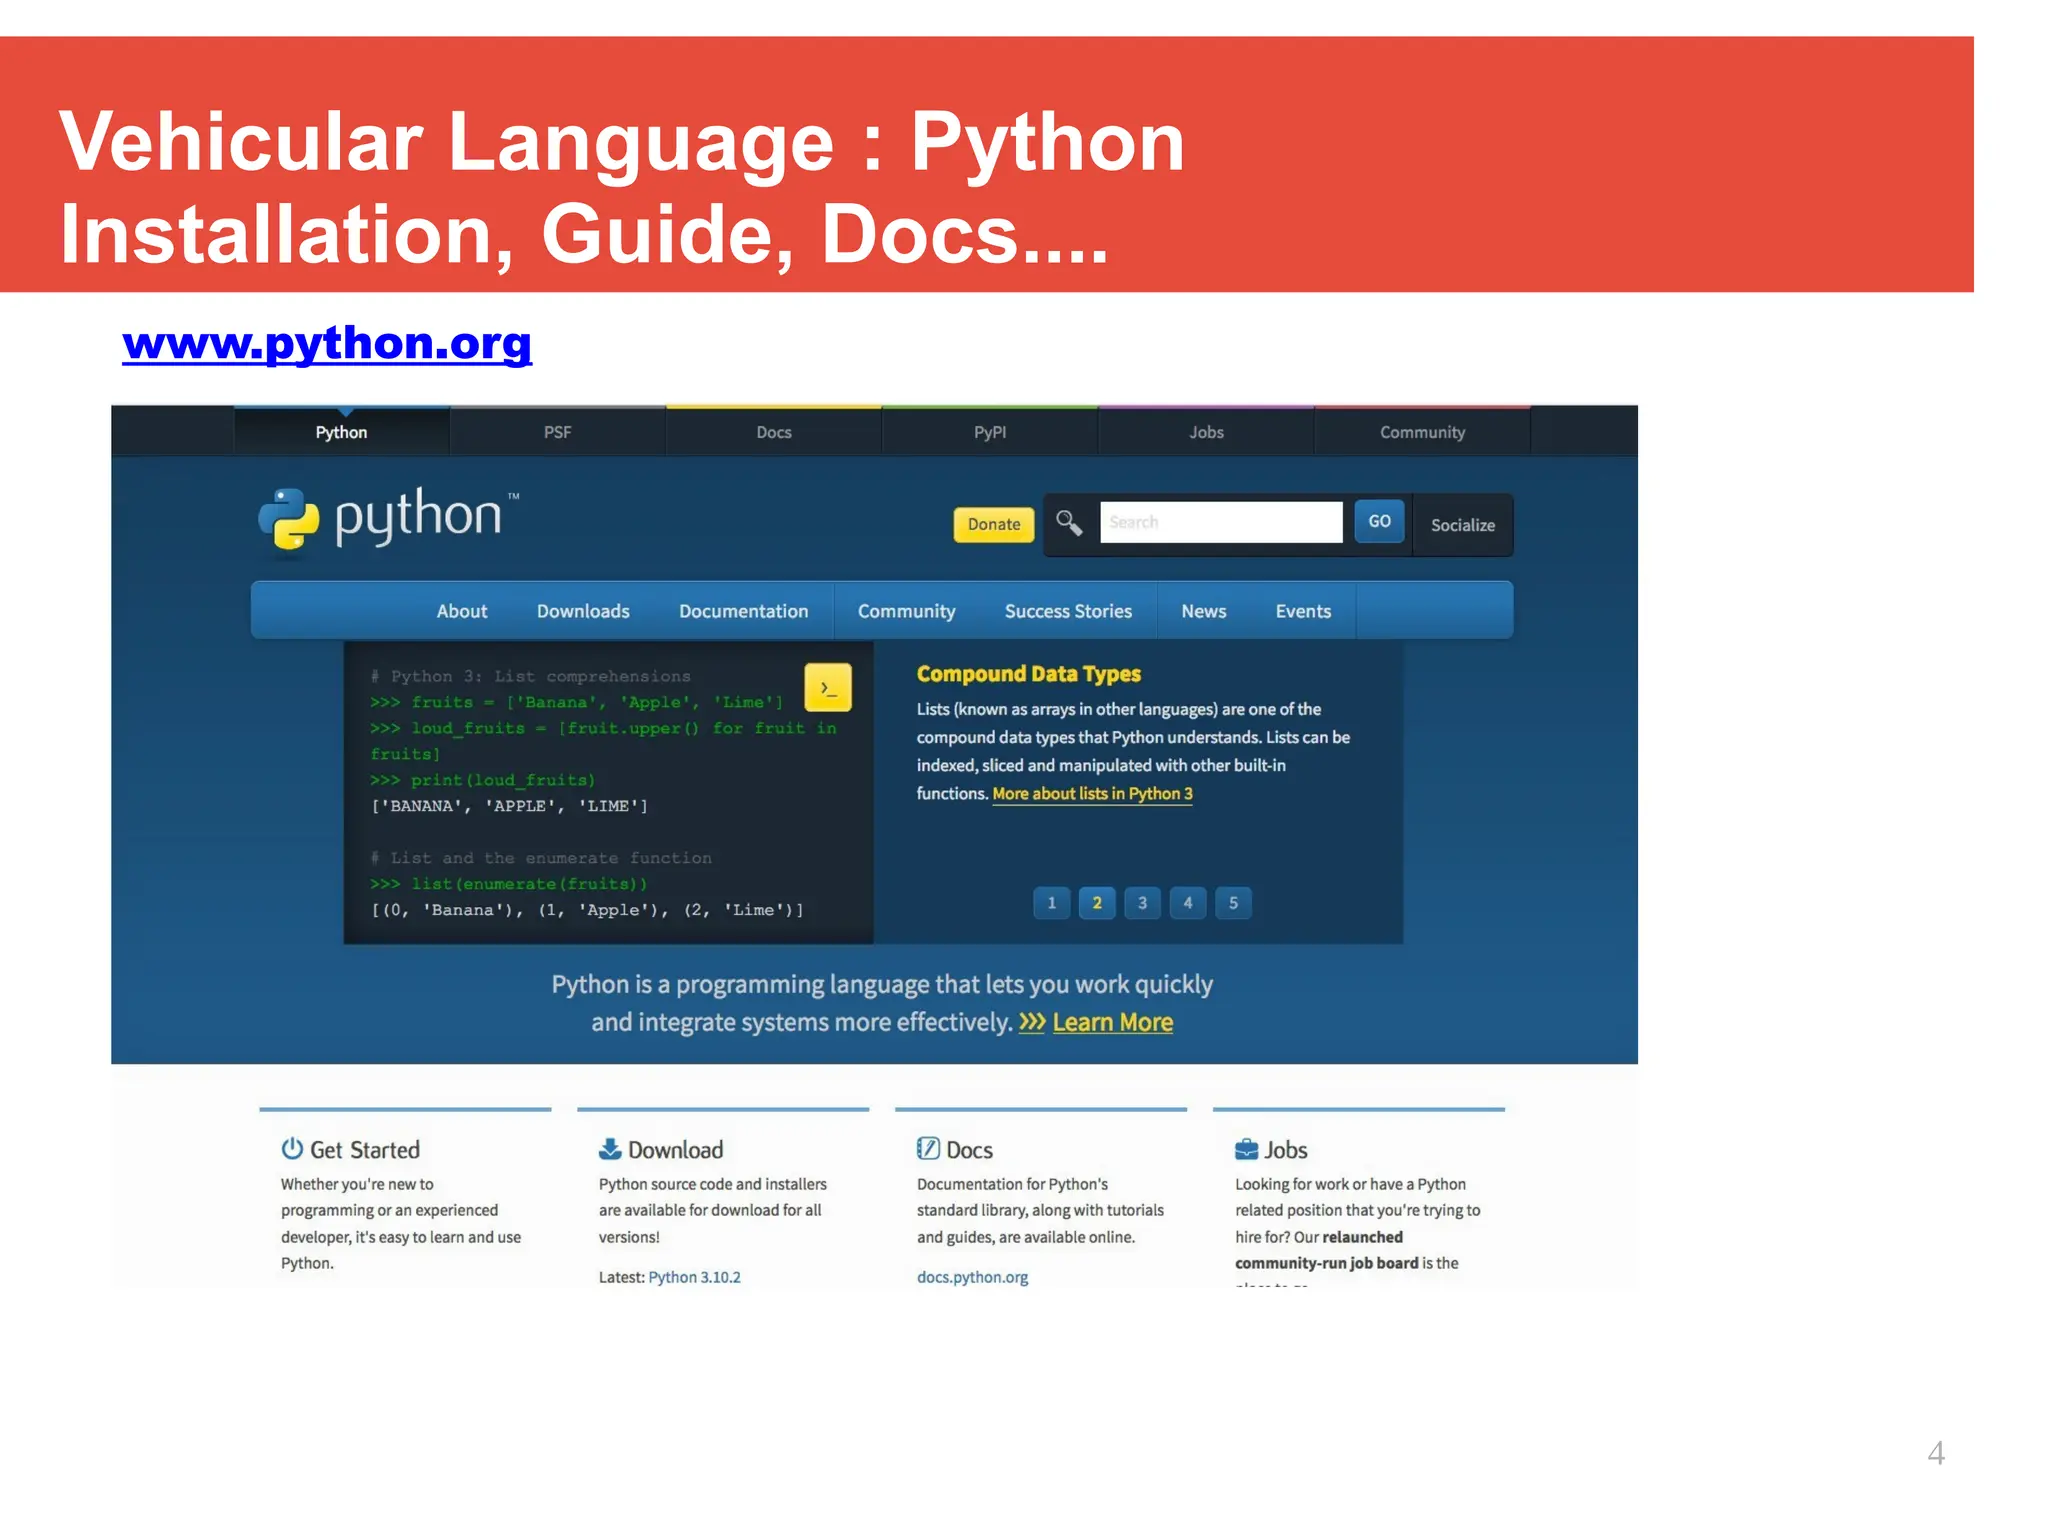The image size is (2048, 1536).
Task: Show slide 3 of the code carousel
Action: coord(1142,903)
